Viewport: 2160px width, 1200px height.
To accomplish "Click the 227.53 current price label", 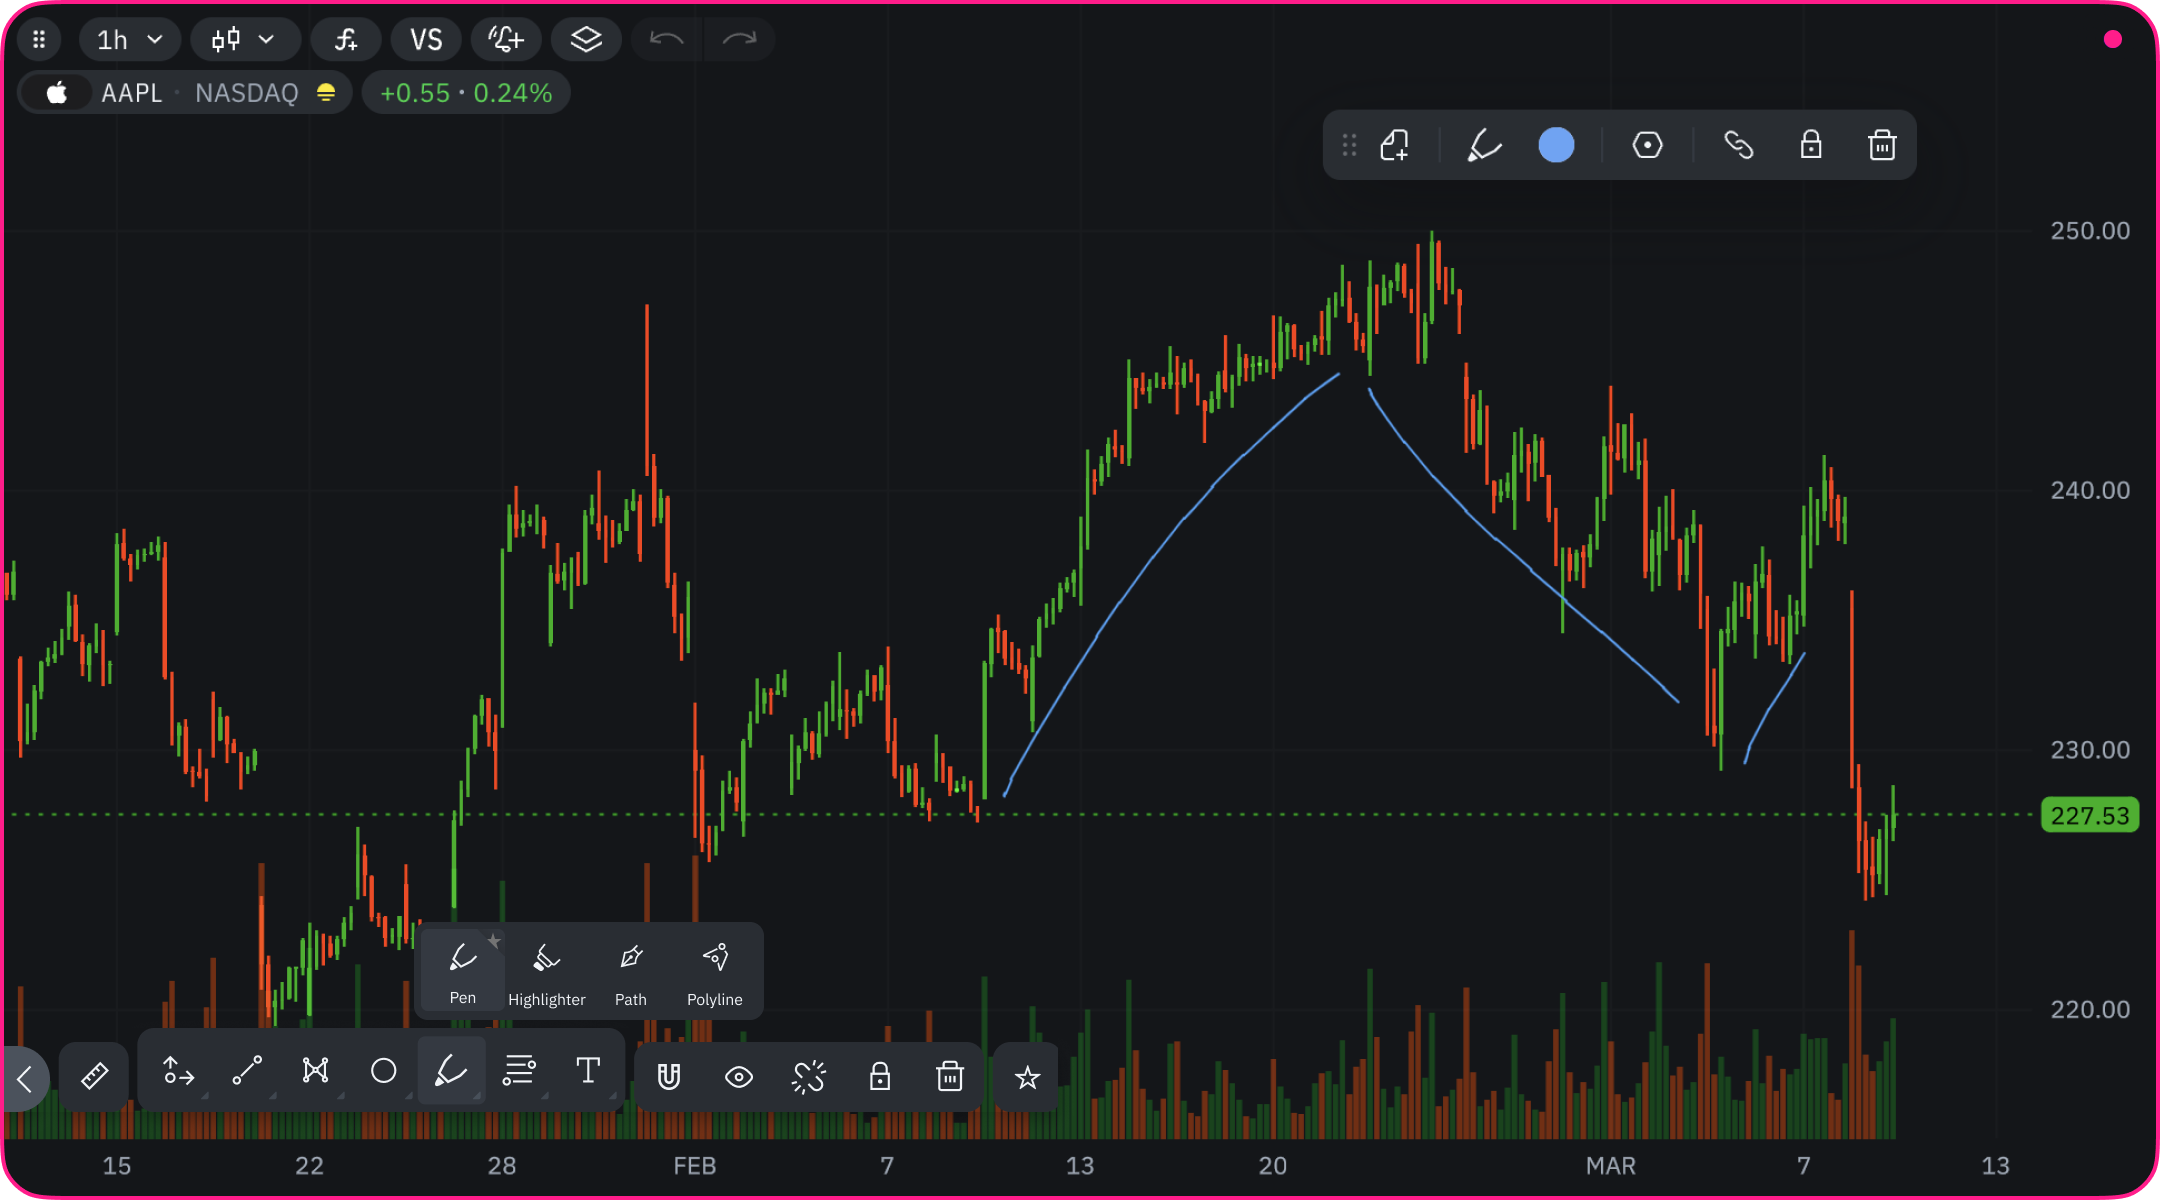I will pyautogui.click(x=2089, y=816).
